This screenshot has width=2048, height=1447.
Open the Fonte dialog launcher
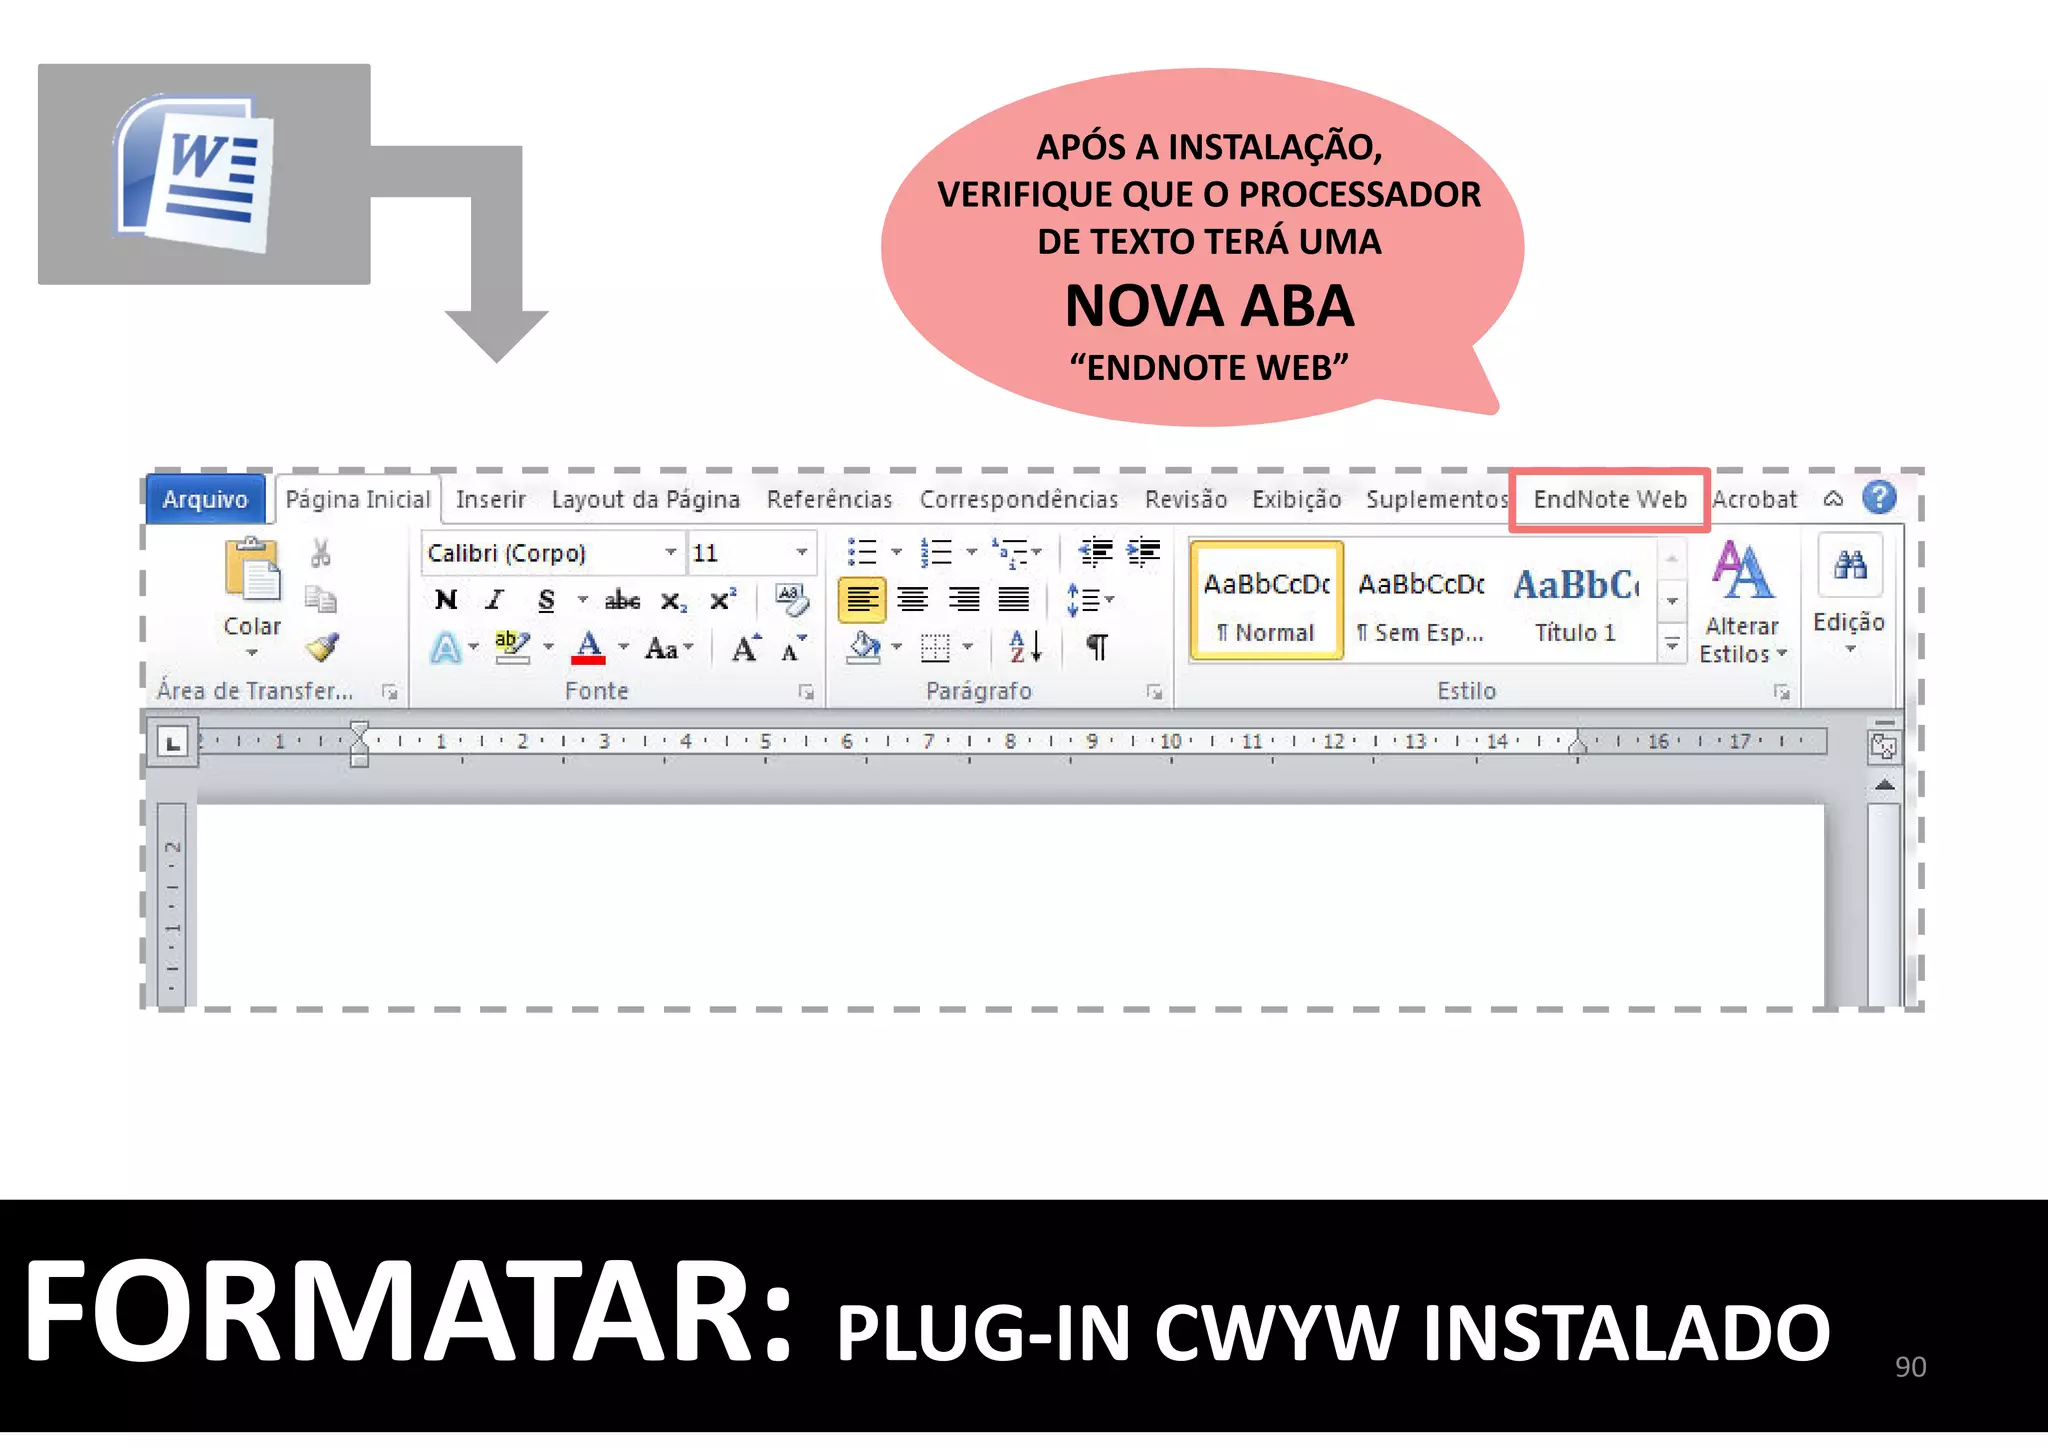806,692
